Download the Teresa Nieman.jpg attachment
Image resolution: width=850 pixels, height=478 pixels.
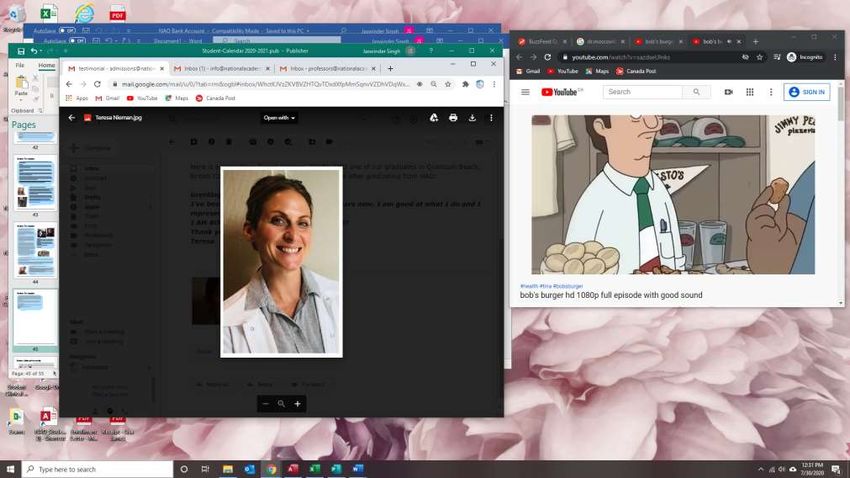(472, 118)
